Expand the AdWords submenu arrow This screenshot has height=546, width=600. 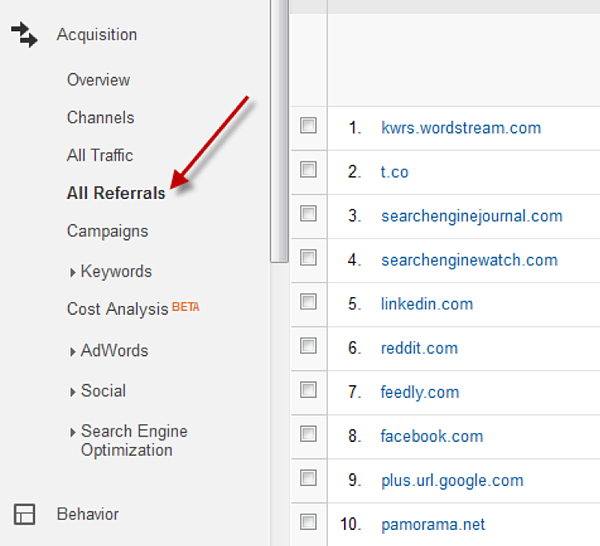72,352
